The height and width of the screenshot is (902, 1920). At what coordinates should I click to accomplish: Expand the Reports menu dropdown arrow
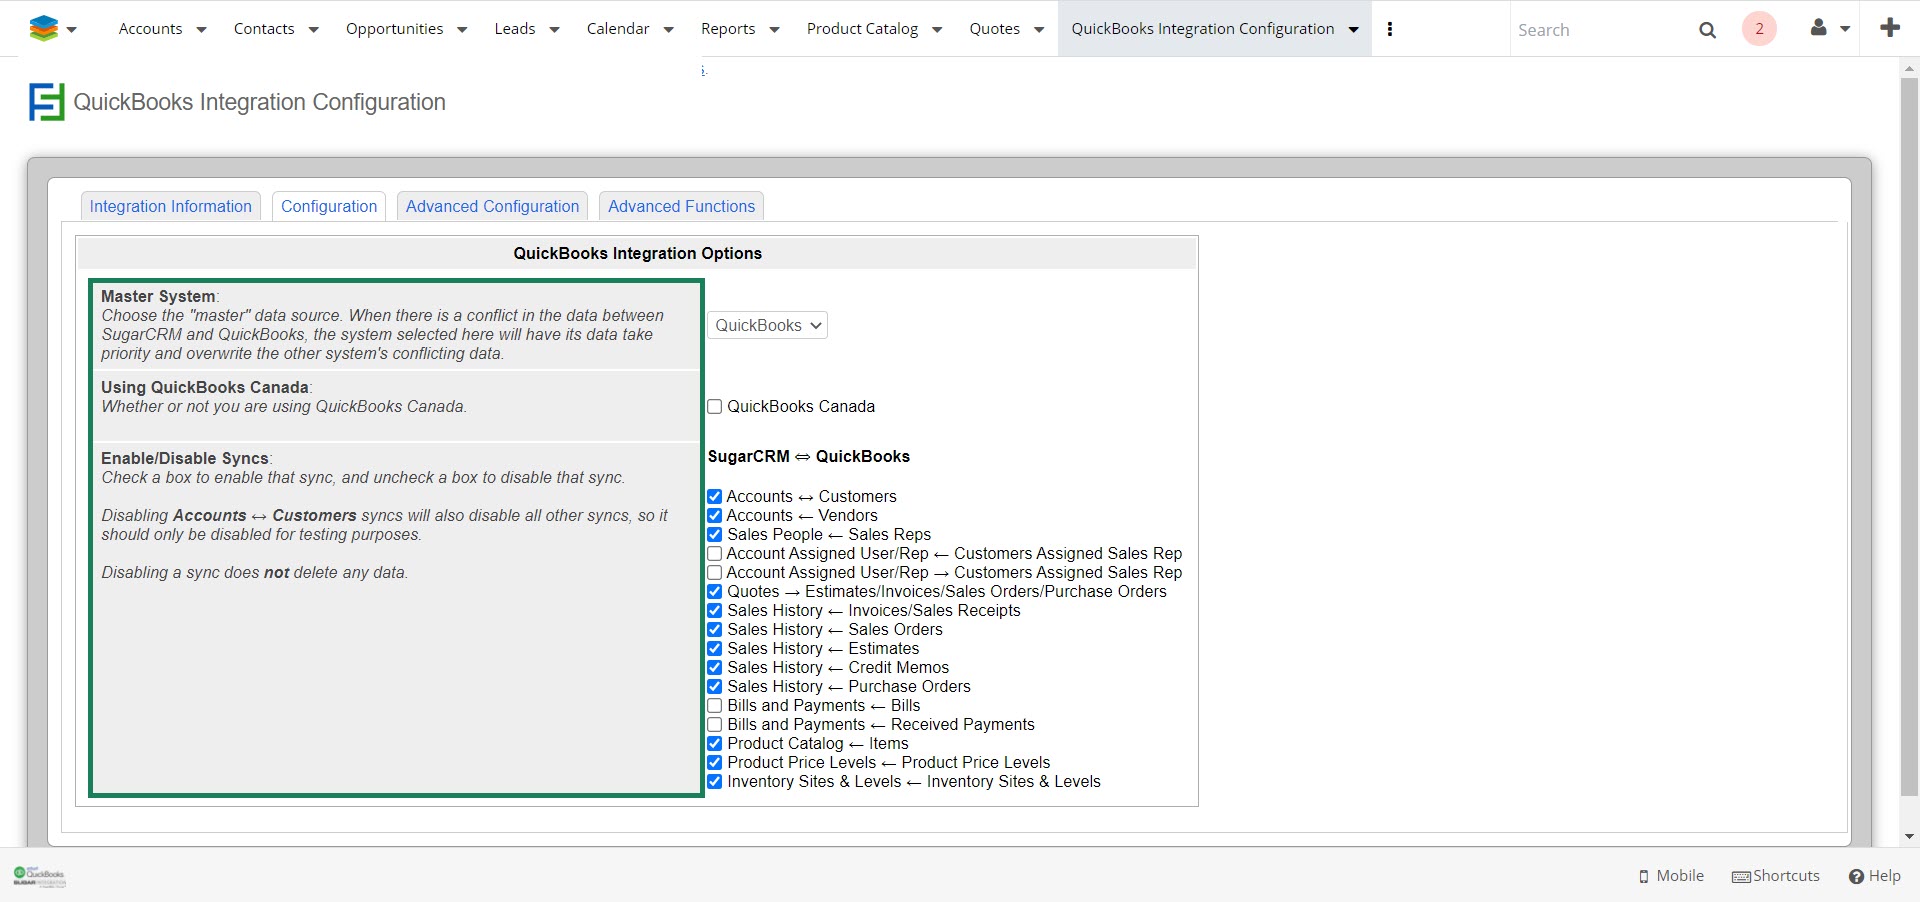pyautogui.click(x=774, y=30)
